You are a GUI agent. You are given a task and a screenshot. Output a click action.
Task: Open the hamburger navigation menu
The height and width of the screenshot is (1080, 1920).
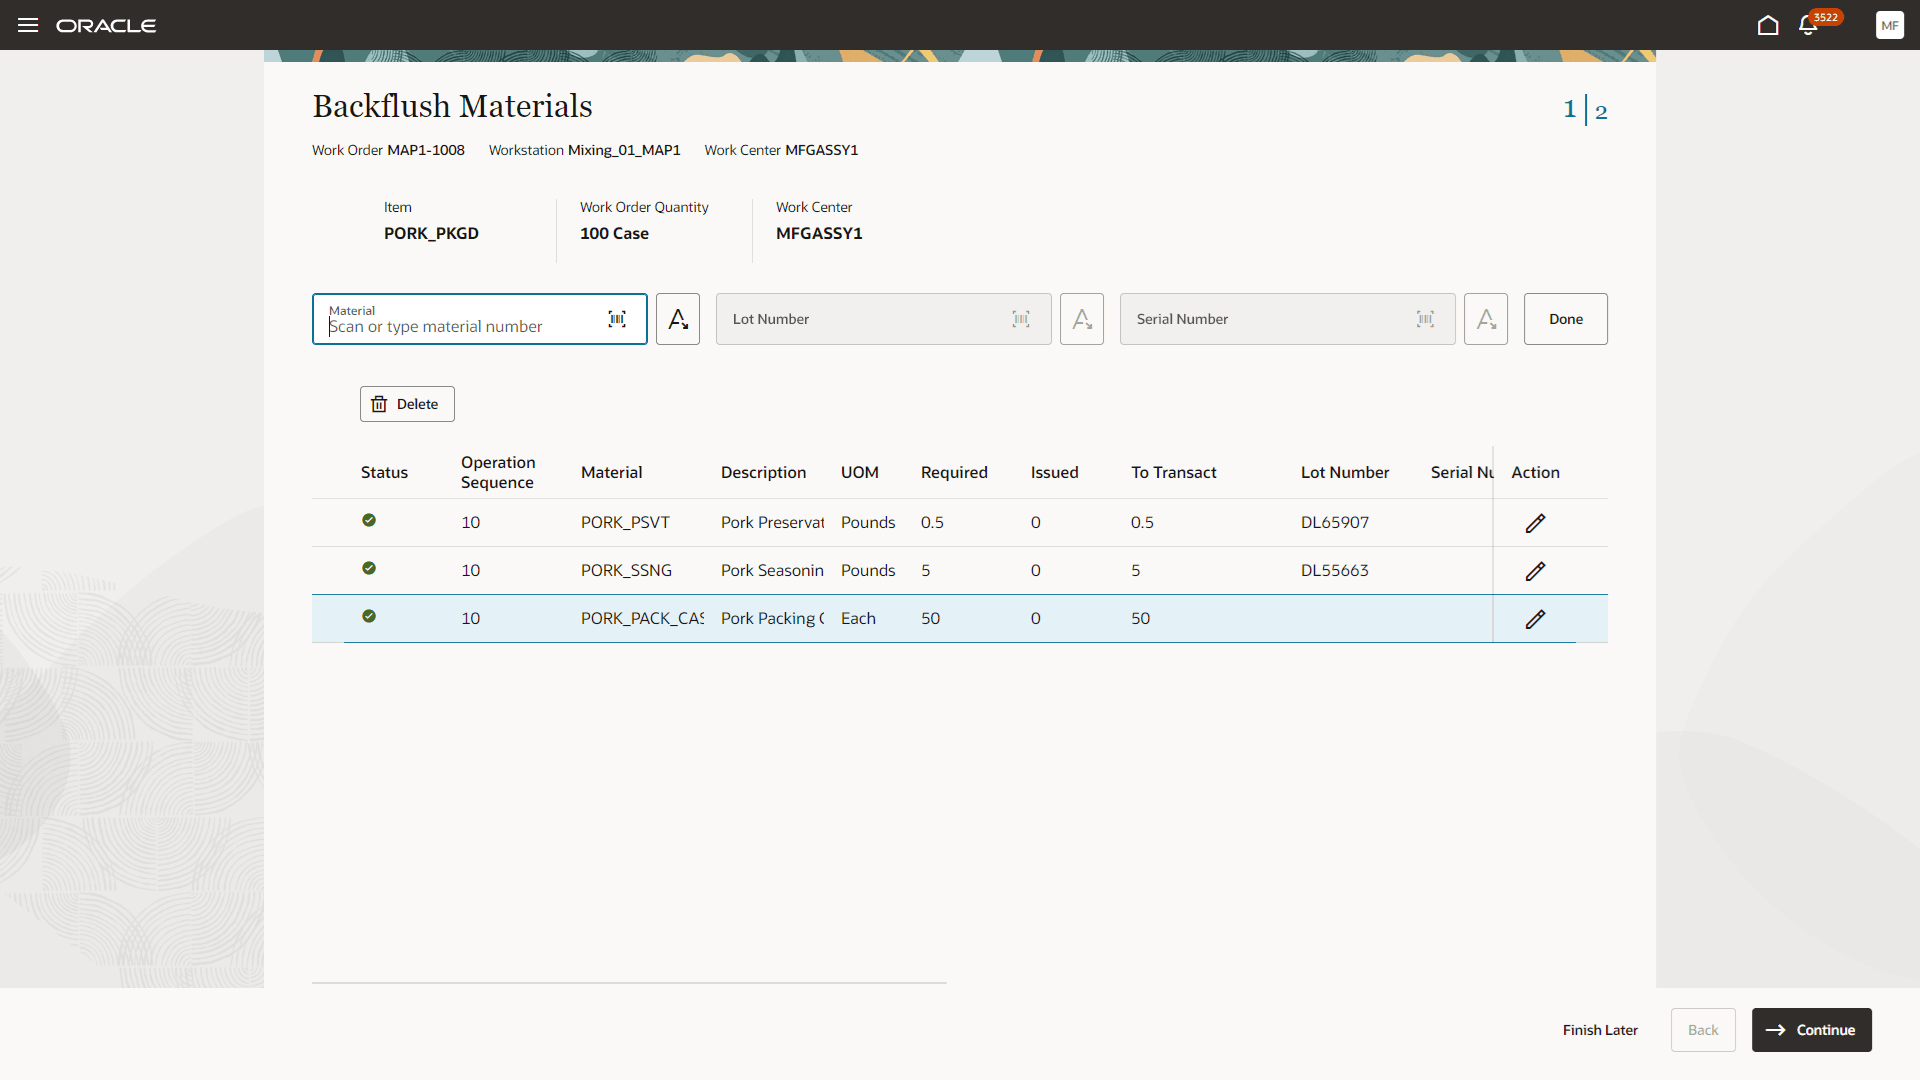pyautogui.click(x=28, y=25)
